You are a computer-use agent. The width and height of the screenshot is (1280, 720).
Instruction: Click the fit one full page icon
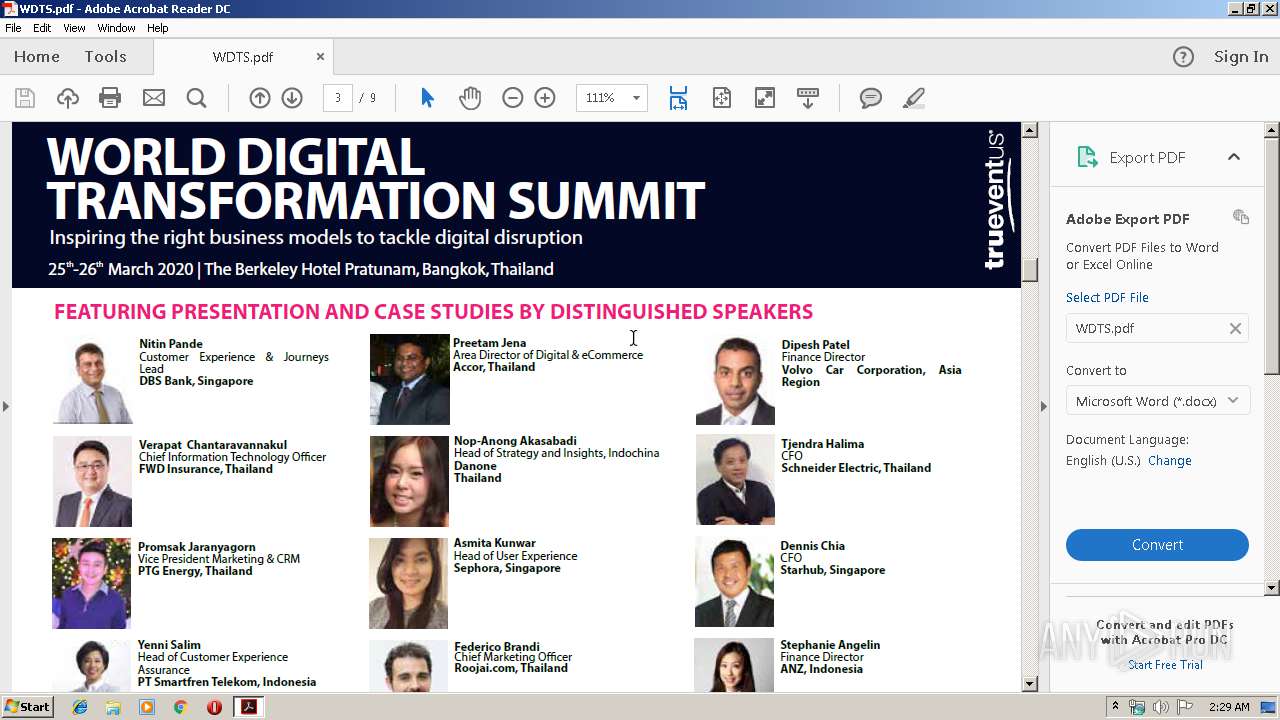pyautogui.click(x=722, y=98)
